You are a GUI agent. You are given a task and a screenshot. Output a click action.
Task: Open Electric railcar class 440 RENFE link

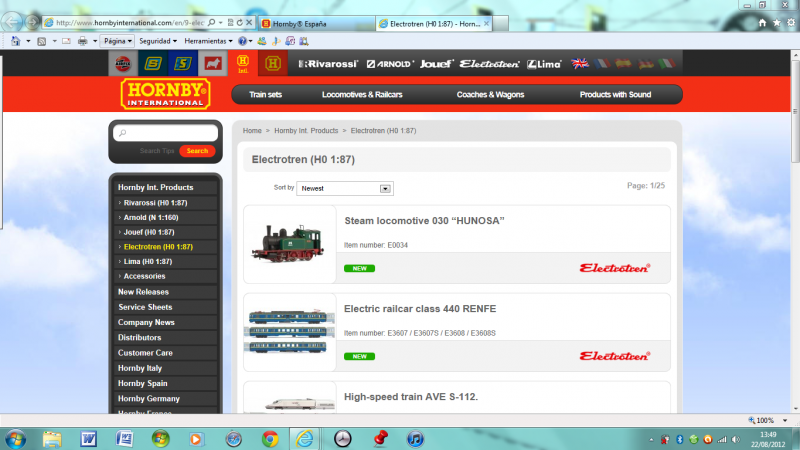coord(420,309)
